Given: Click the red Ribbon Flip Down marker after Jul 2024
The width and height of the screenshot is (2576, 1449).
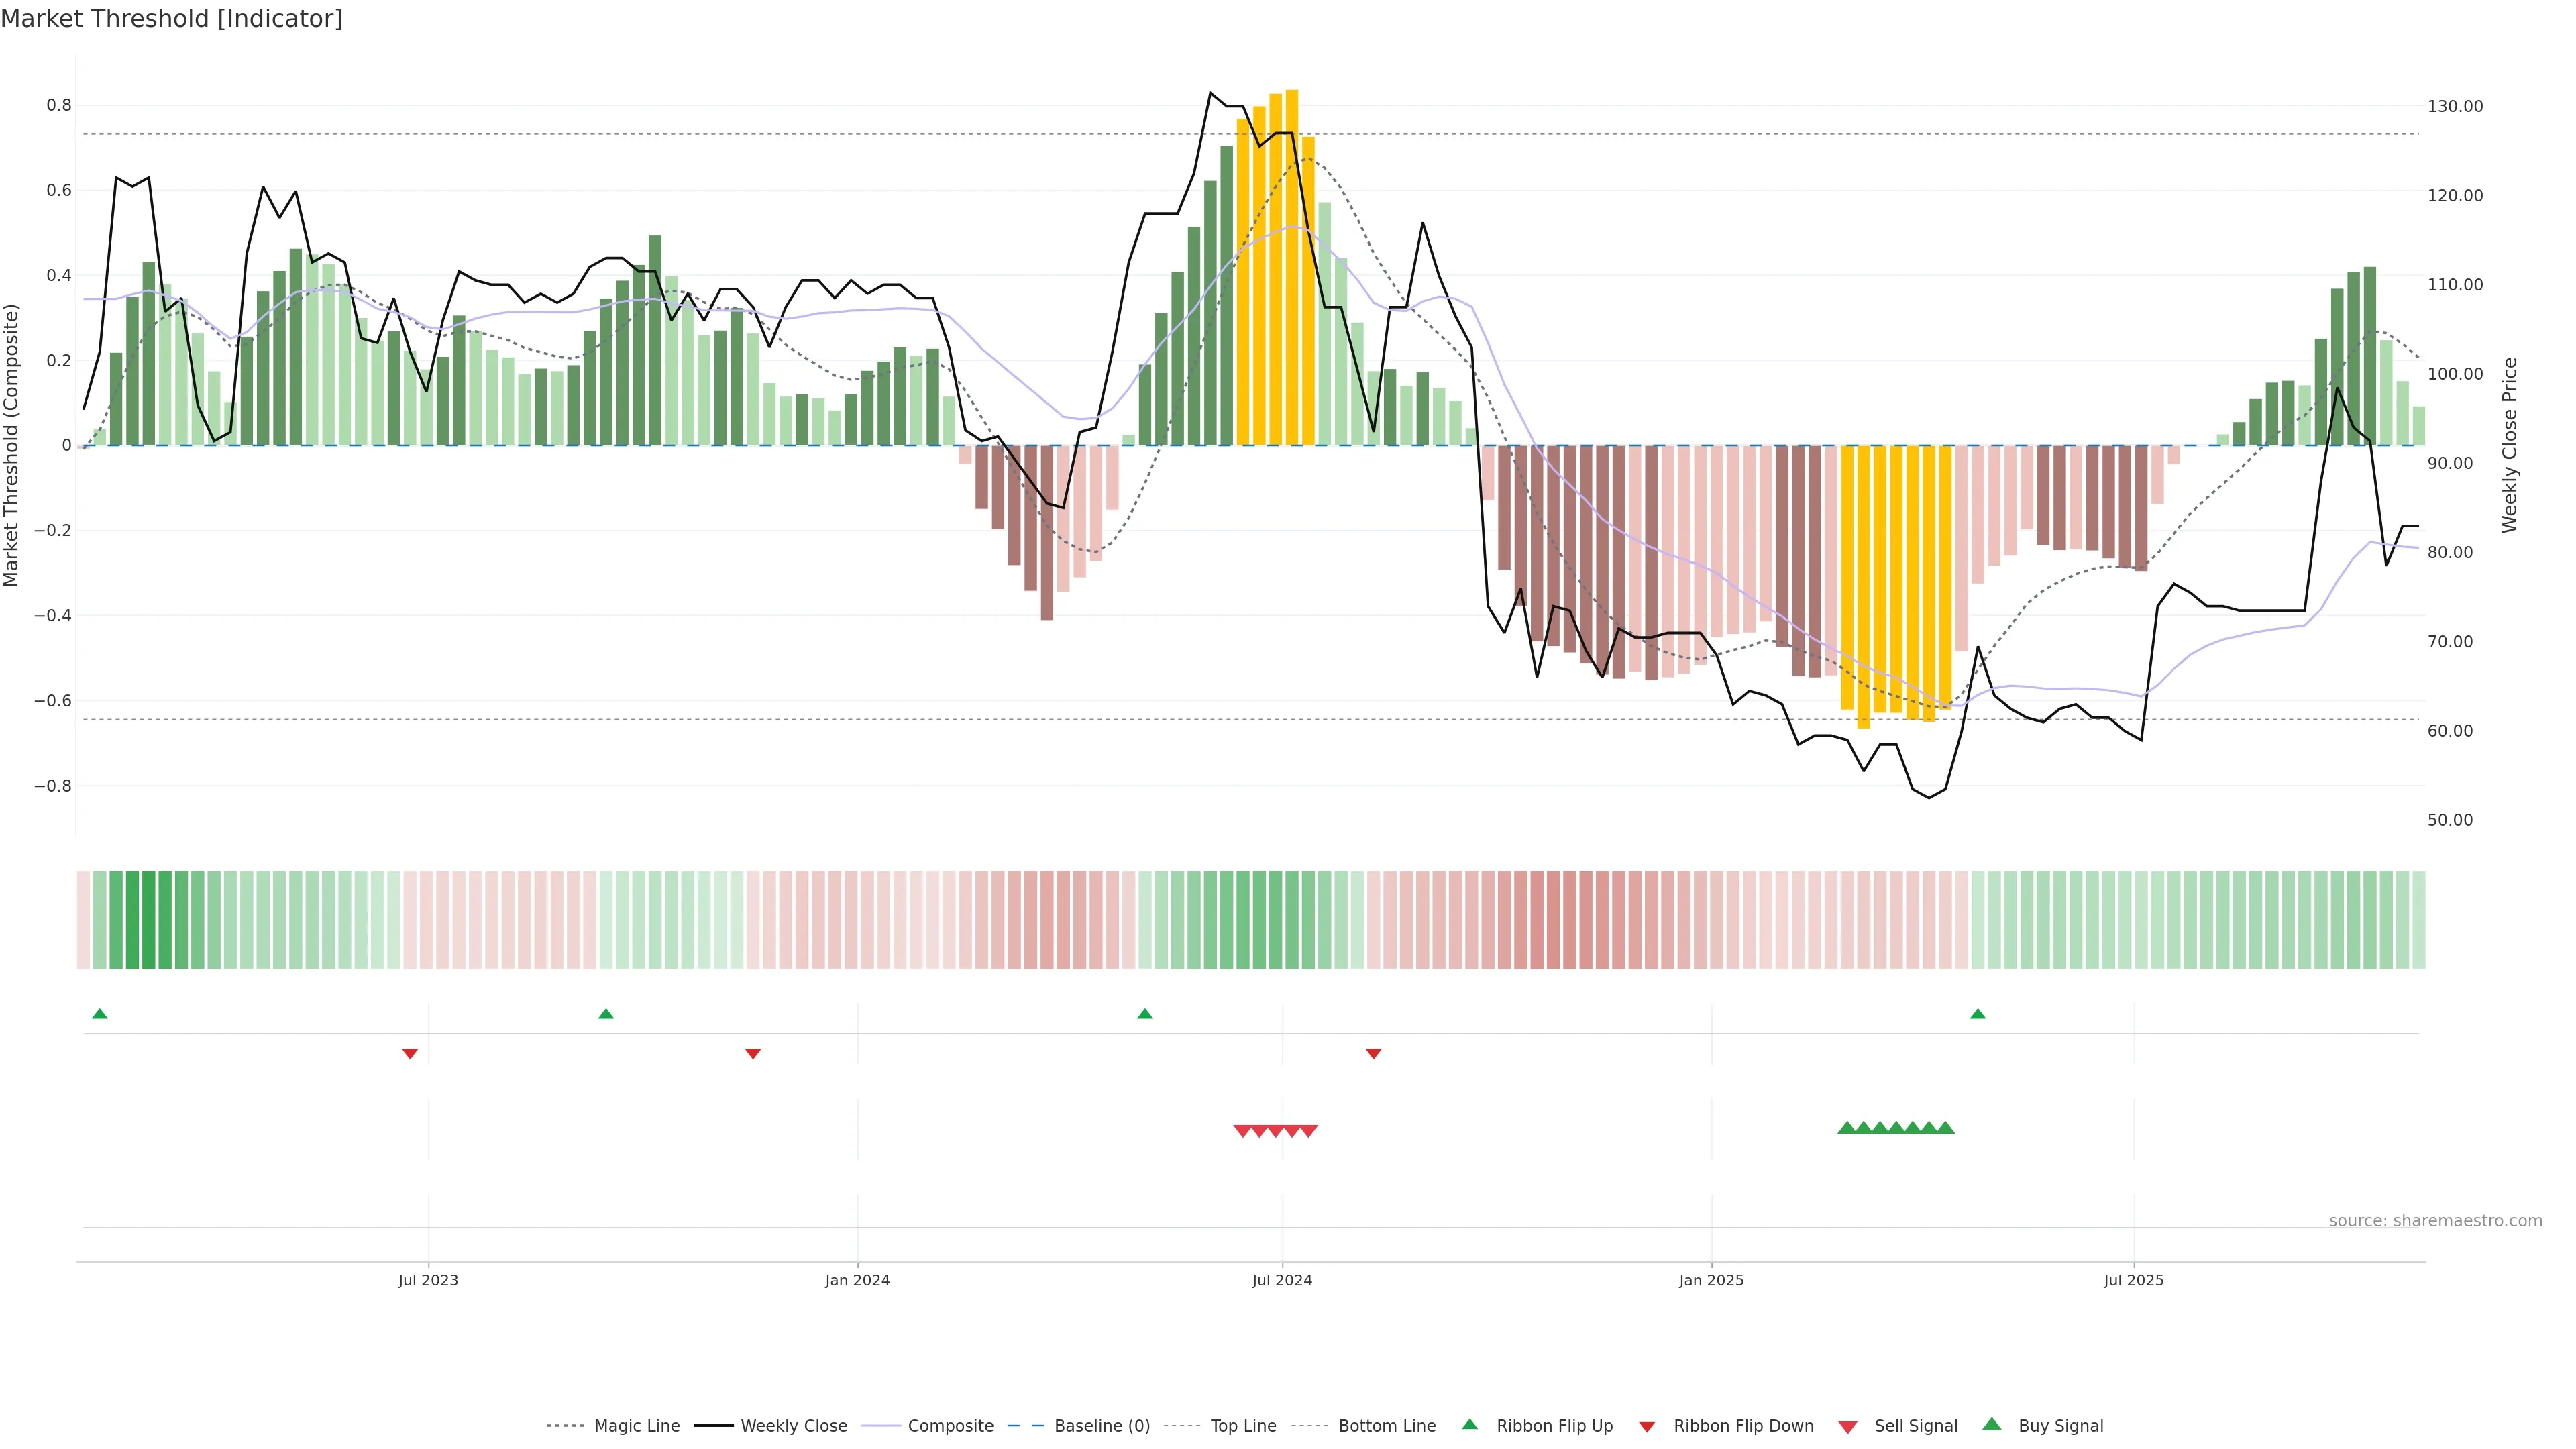Looking at the screenshot, I should click(1373, 1053).
